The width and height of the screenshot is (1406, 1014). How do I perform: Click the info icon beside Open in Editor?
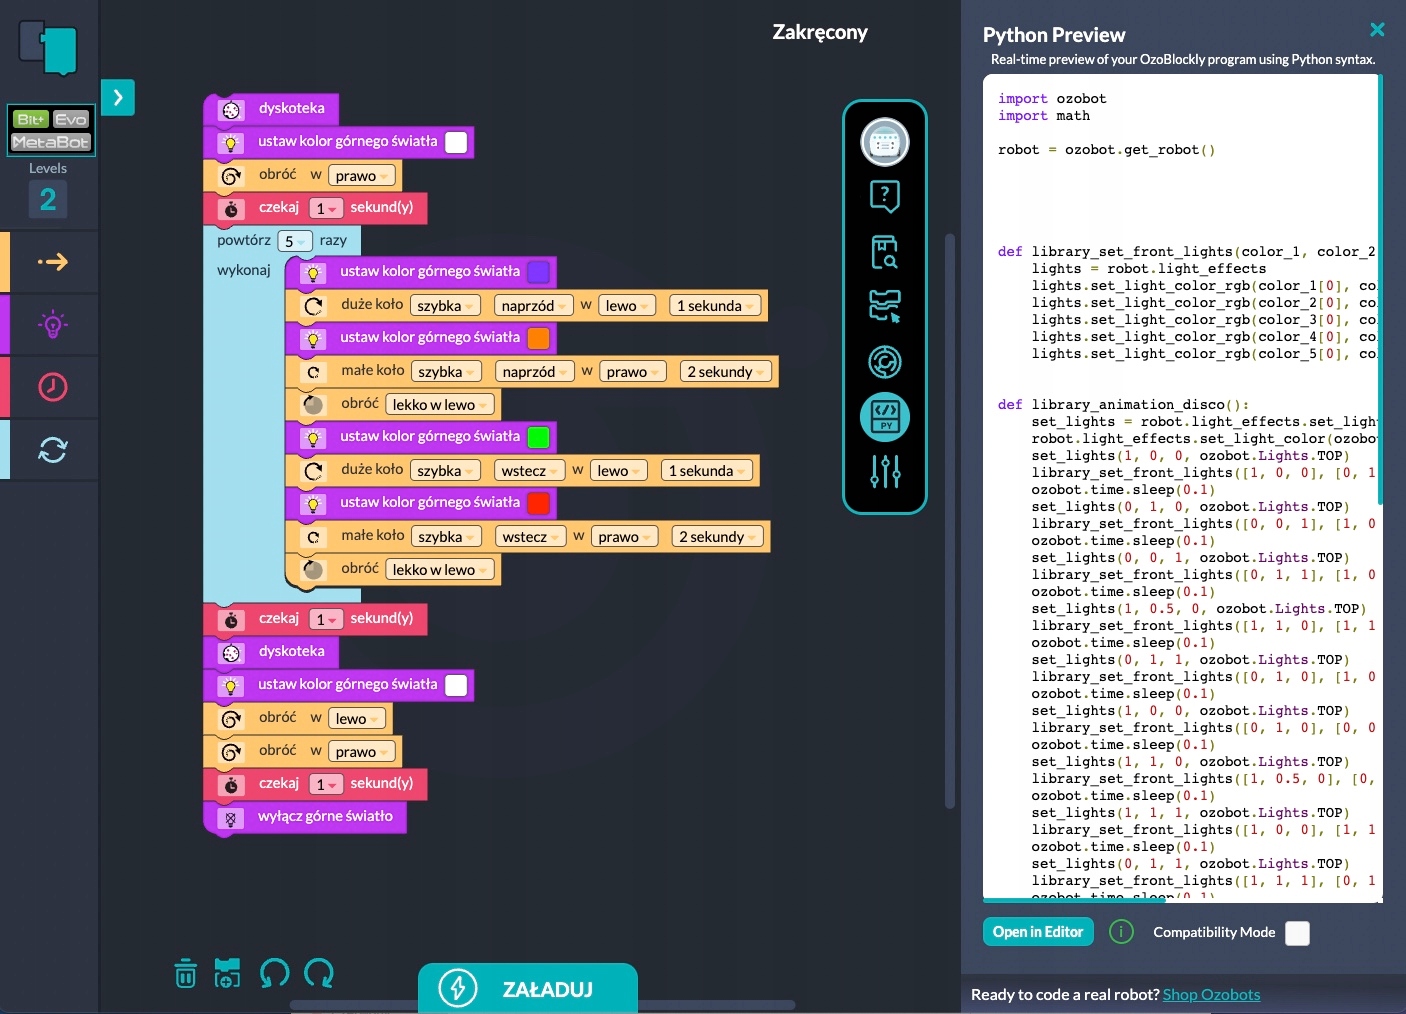point(1122,932)
